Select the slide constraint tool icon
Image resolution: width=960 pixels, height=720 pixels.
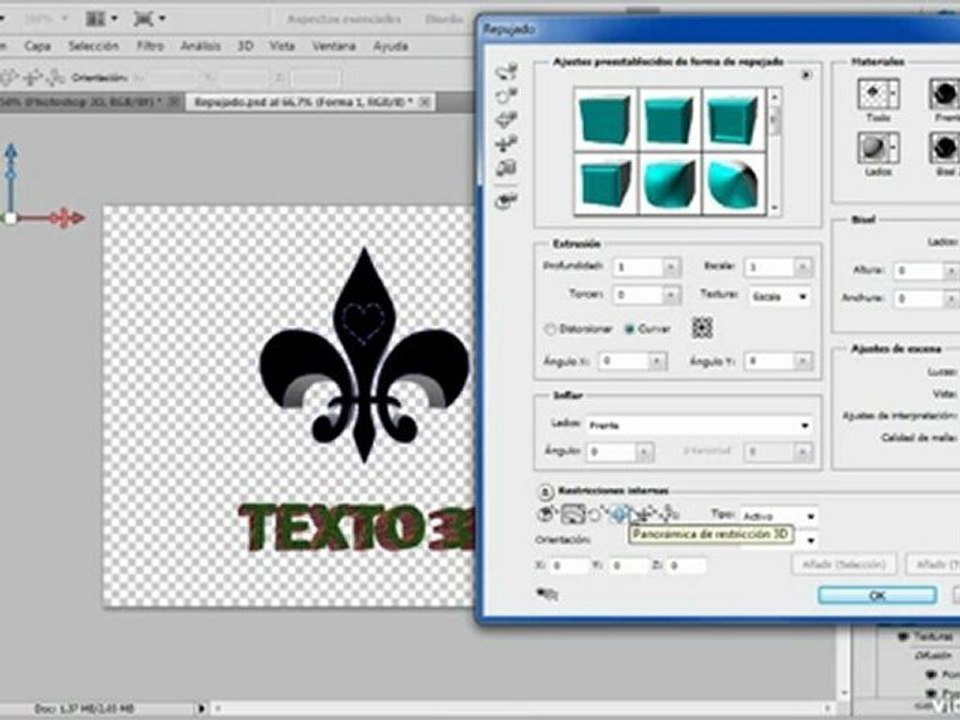[644, 515]
